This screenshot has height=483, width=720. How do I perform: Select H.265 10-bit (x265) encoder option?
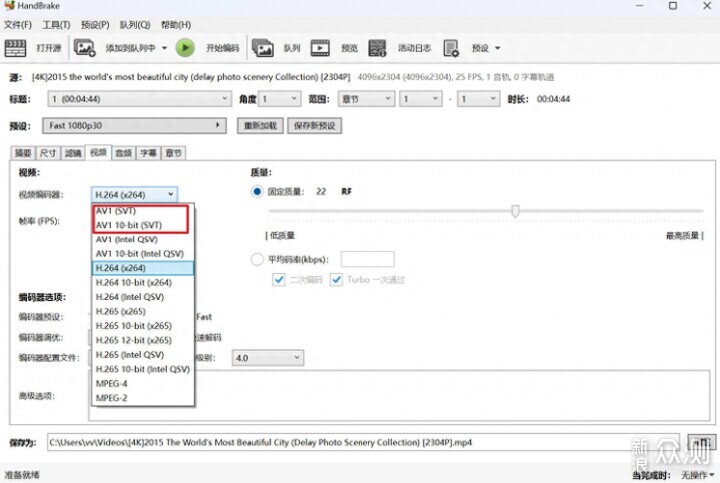143,326
